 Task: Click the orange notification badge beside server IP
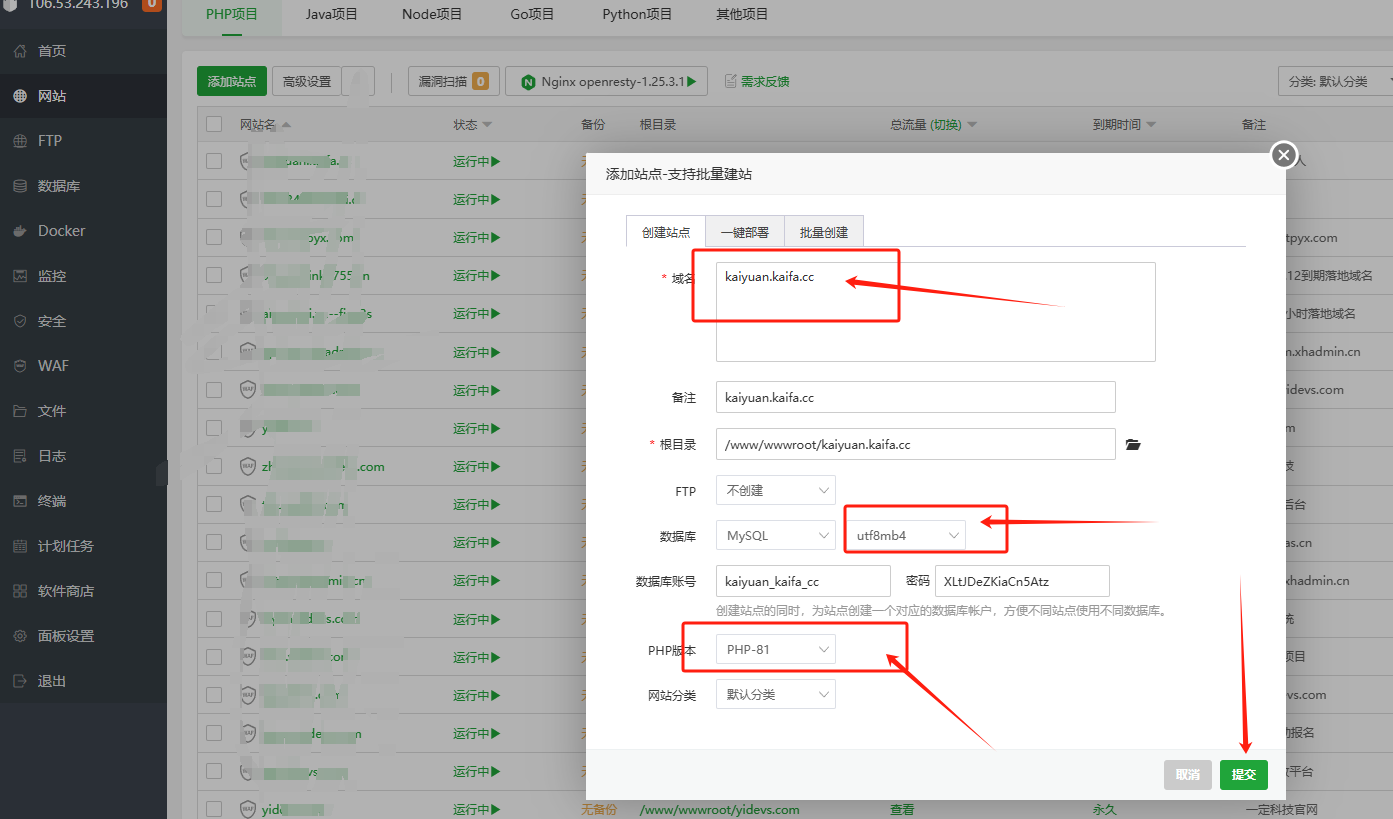click(x=152, y=4)
